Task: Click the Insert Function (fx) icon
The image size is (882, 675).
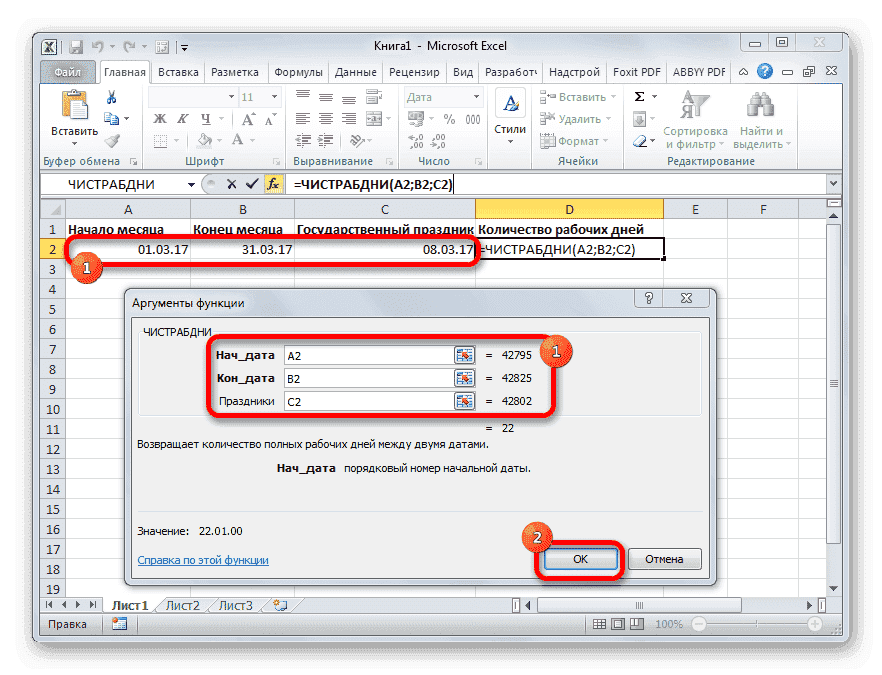Action: click(272, 184)
